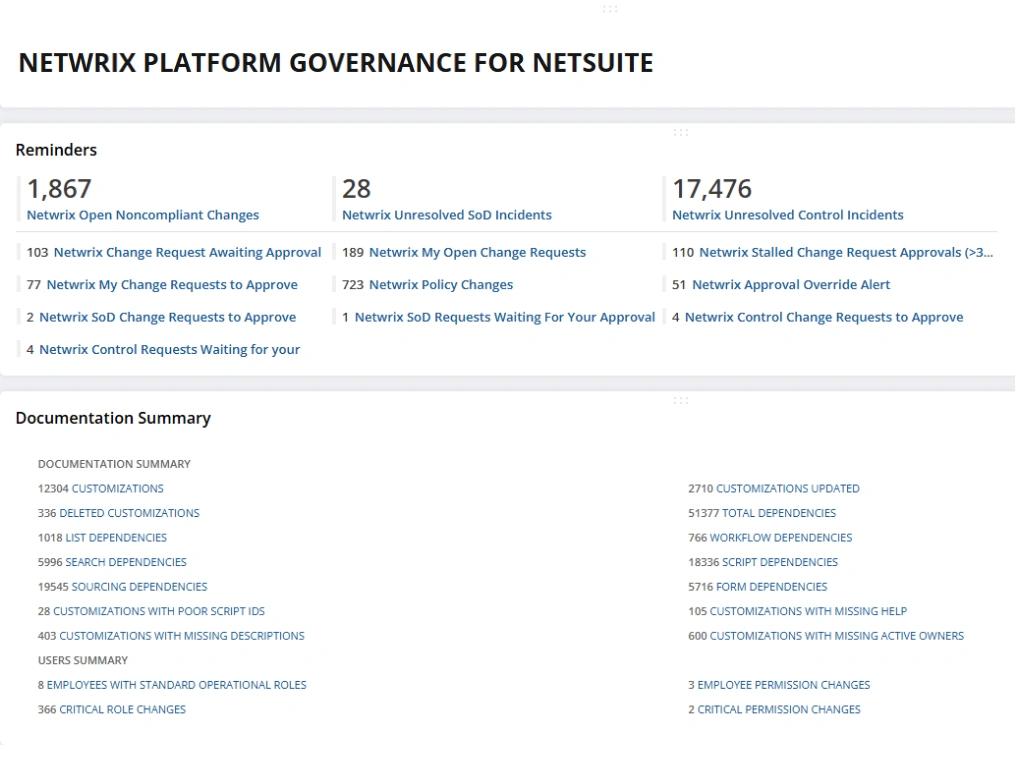Image resolution: width=1024 pixels, height=768 pixels.
Task: Open Netwrix My Open Change Requests
Action: coord(477,252)
